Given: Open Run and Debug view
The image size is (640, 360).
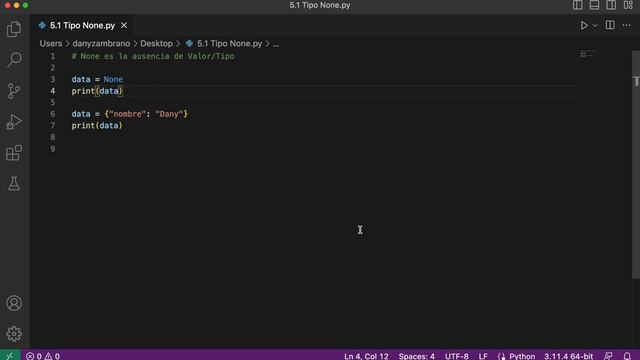Looking at the screenshot, I should tap(14, 122).
